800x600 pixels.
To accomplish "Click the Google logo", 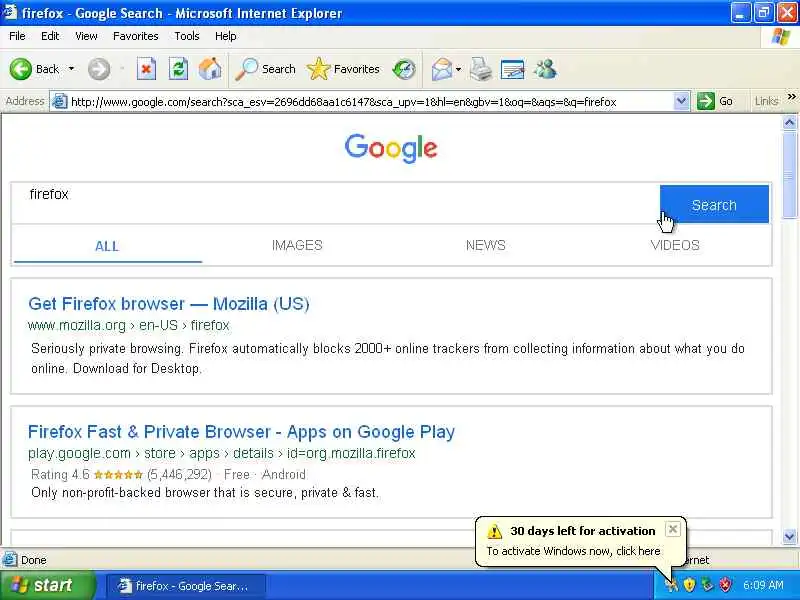I will click(x=391, y=148).
